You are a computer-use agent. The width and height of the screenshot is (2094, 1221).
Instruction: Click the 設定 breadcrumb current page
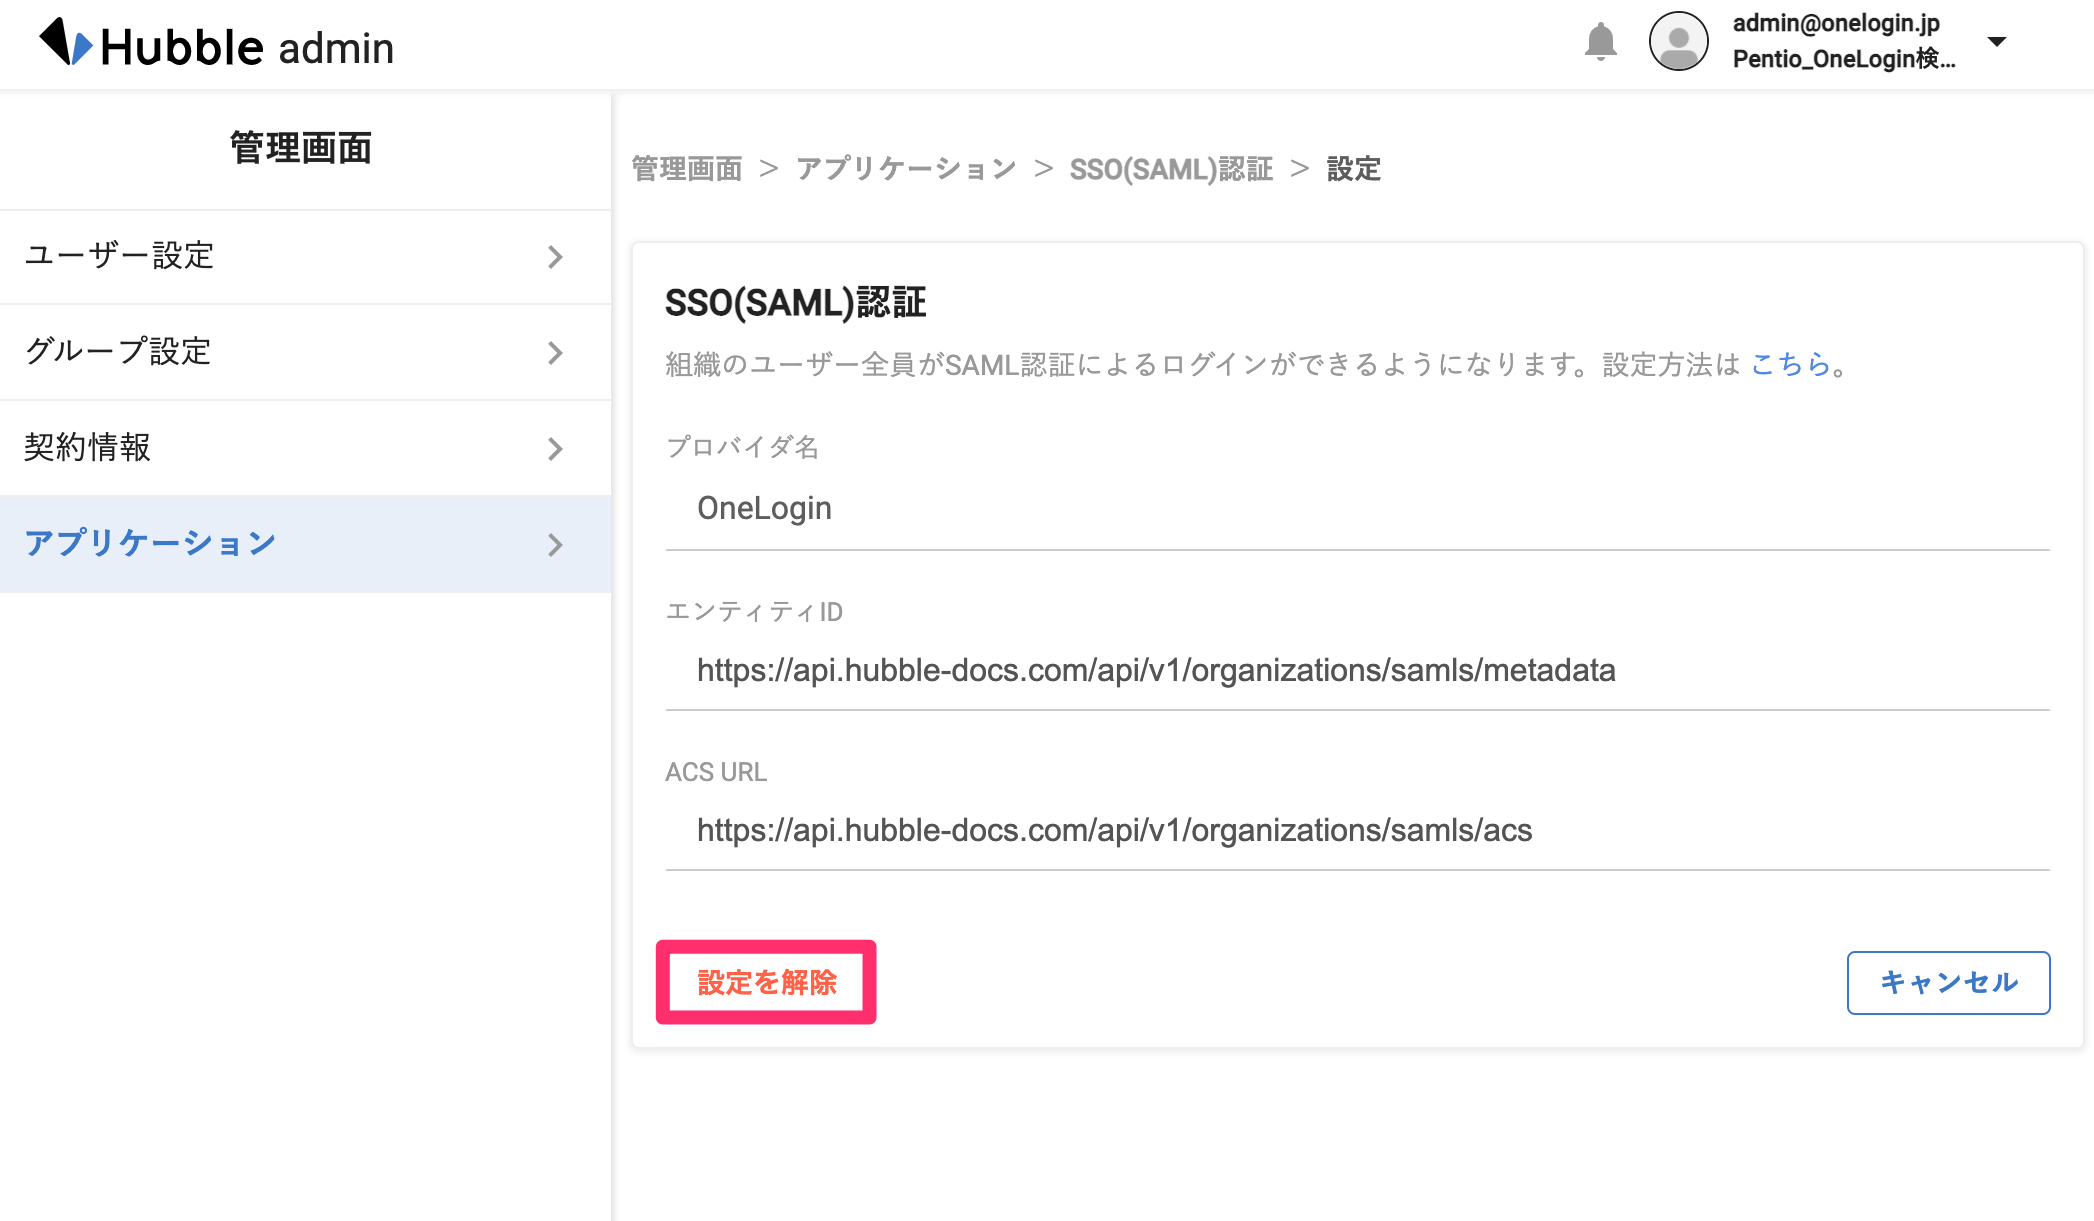1354,169
